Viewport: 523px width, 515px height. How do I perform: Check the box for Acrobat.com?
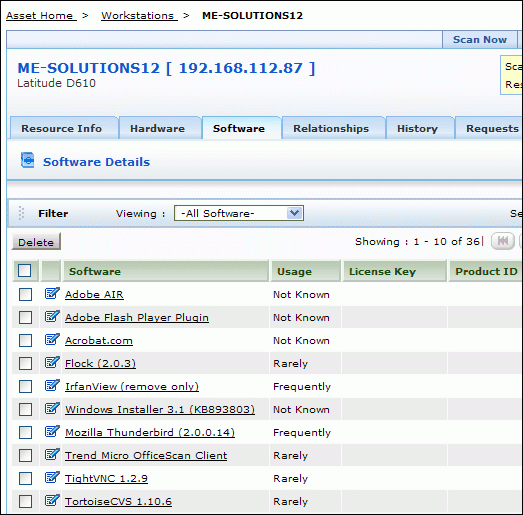click(25, 341)
